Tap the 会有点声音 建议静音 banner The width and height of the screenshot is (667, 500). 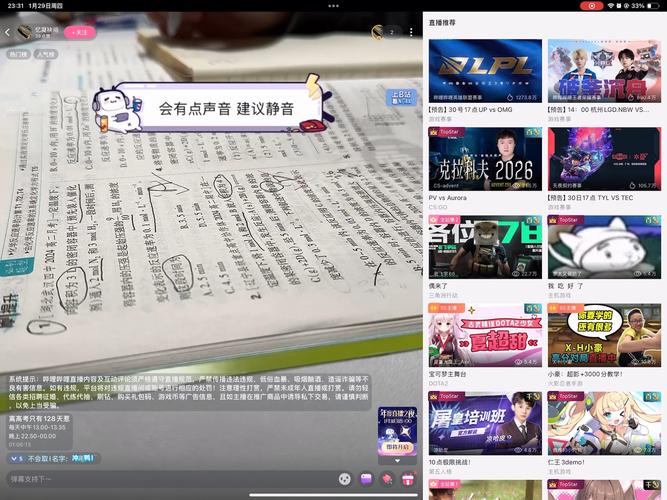pos(211,106)
